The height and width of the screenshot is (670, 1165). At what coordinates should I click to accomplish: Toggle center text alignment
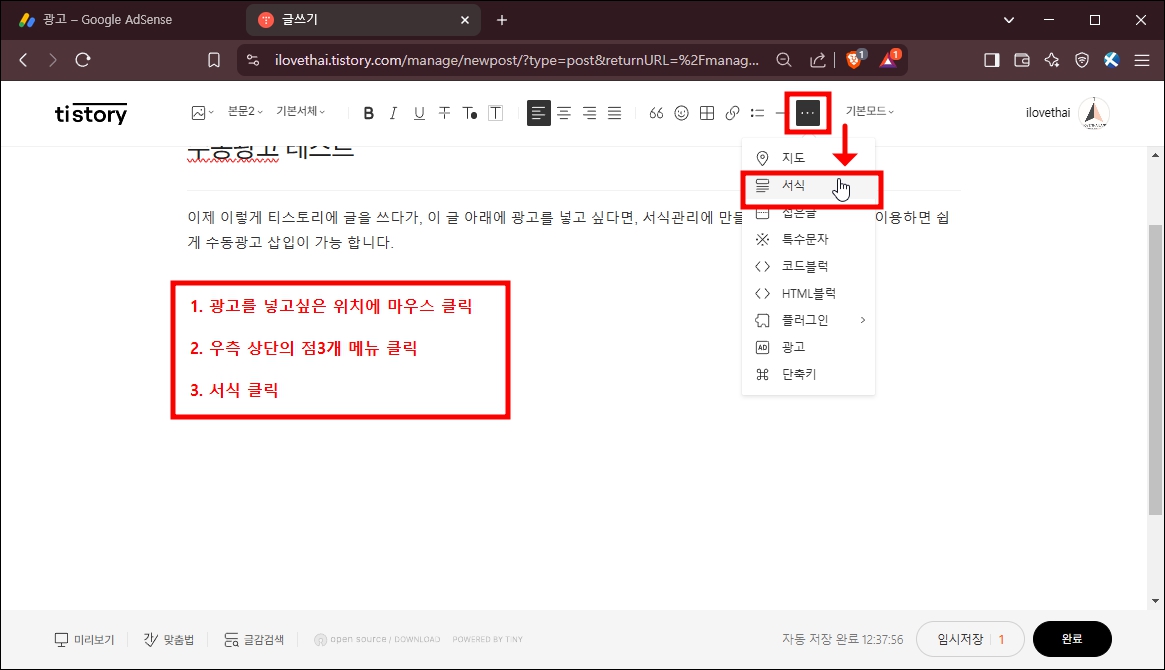tap(564, 113)
